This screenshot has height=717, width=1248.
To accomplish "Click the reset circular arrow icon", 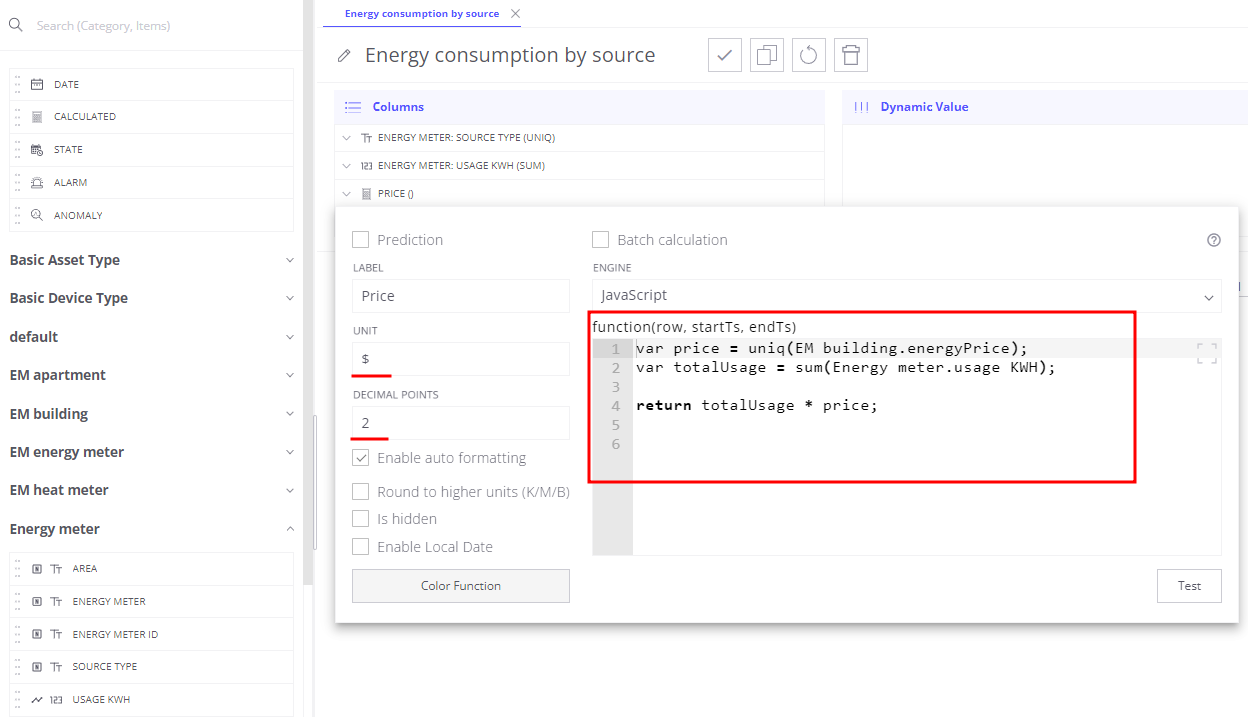I will pos(809,55).
